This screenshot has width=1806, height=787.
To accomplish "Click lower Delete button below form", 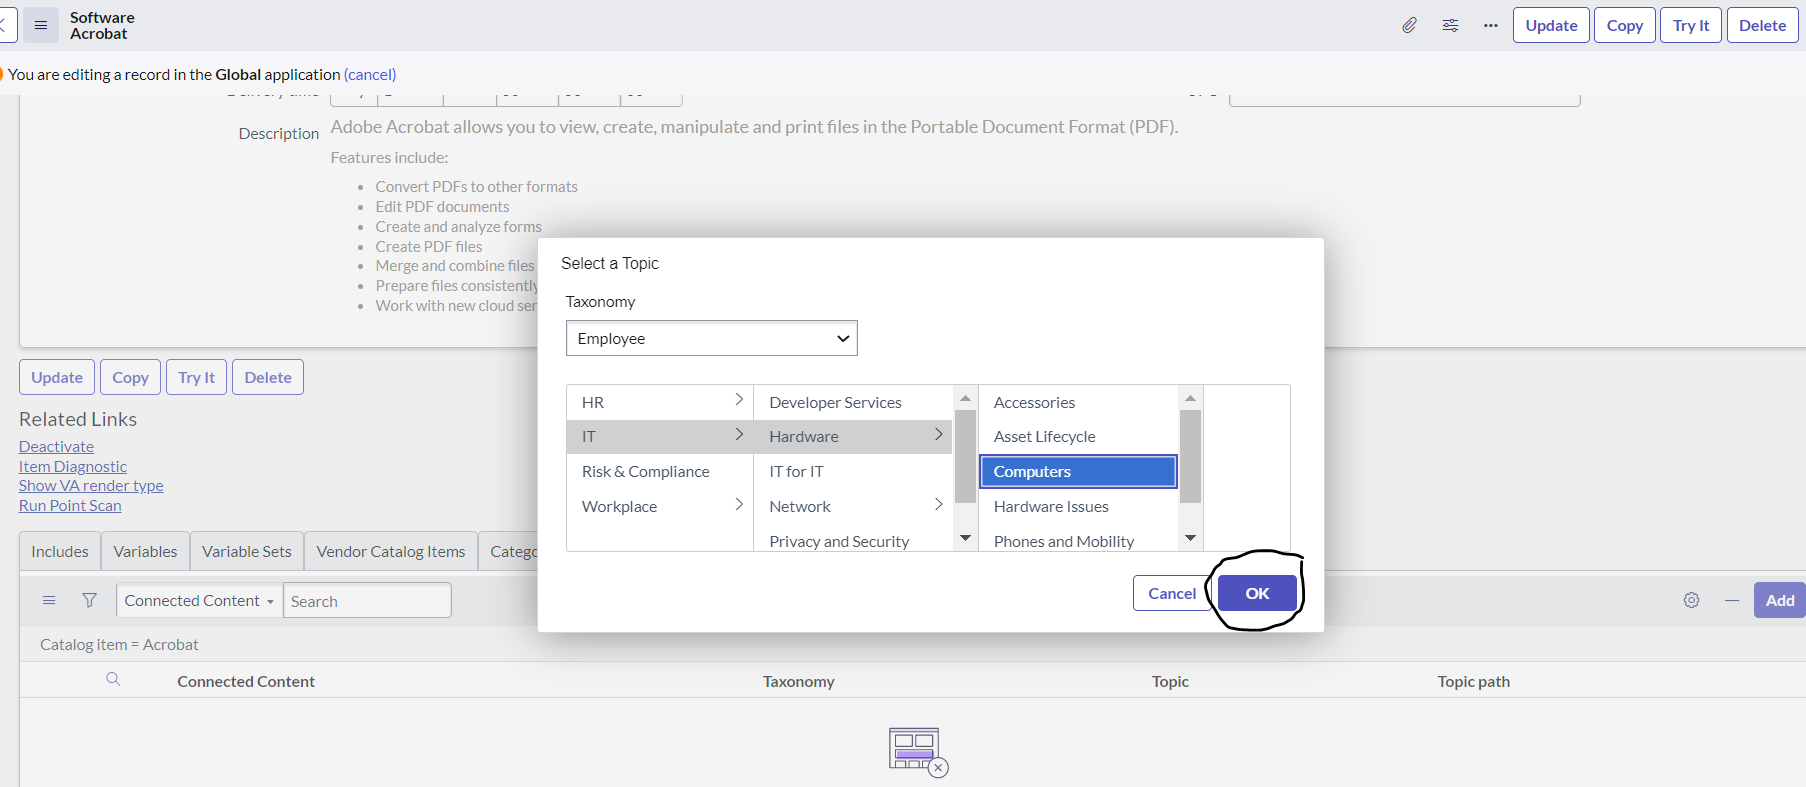I will pos(268,377).
